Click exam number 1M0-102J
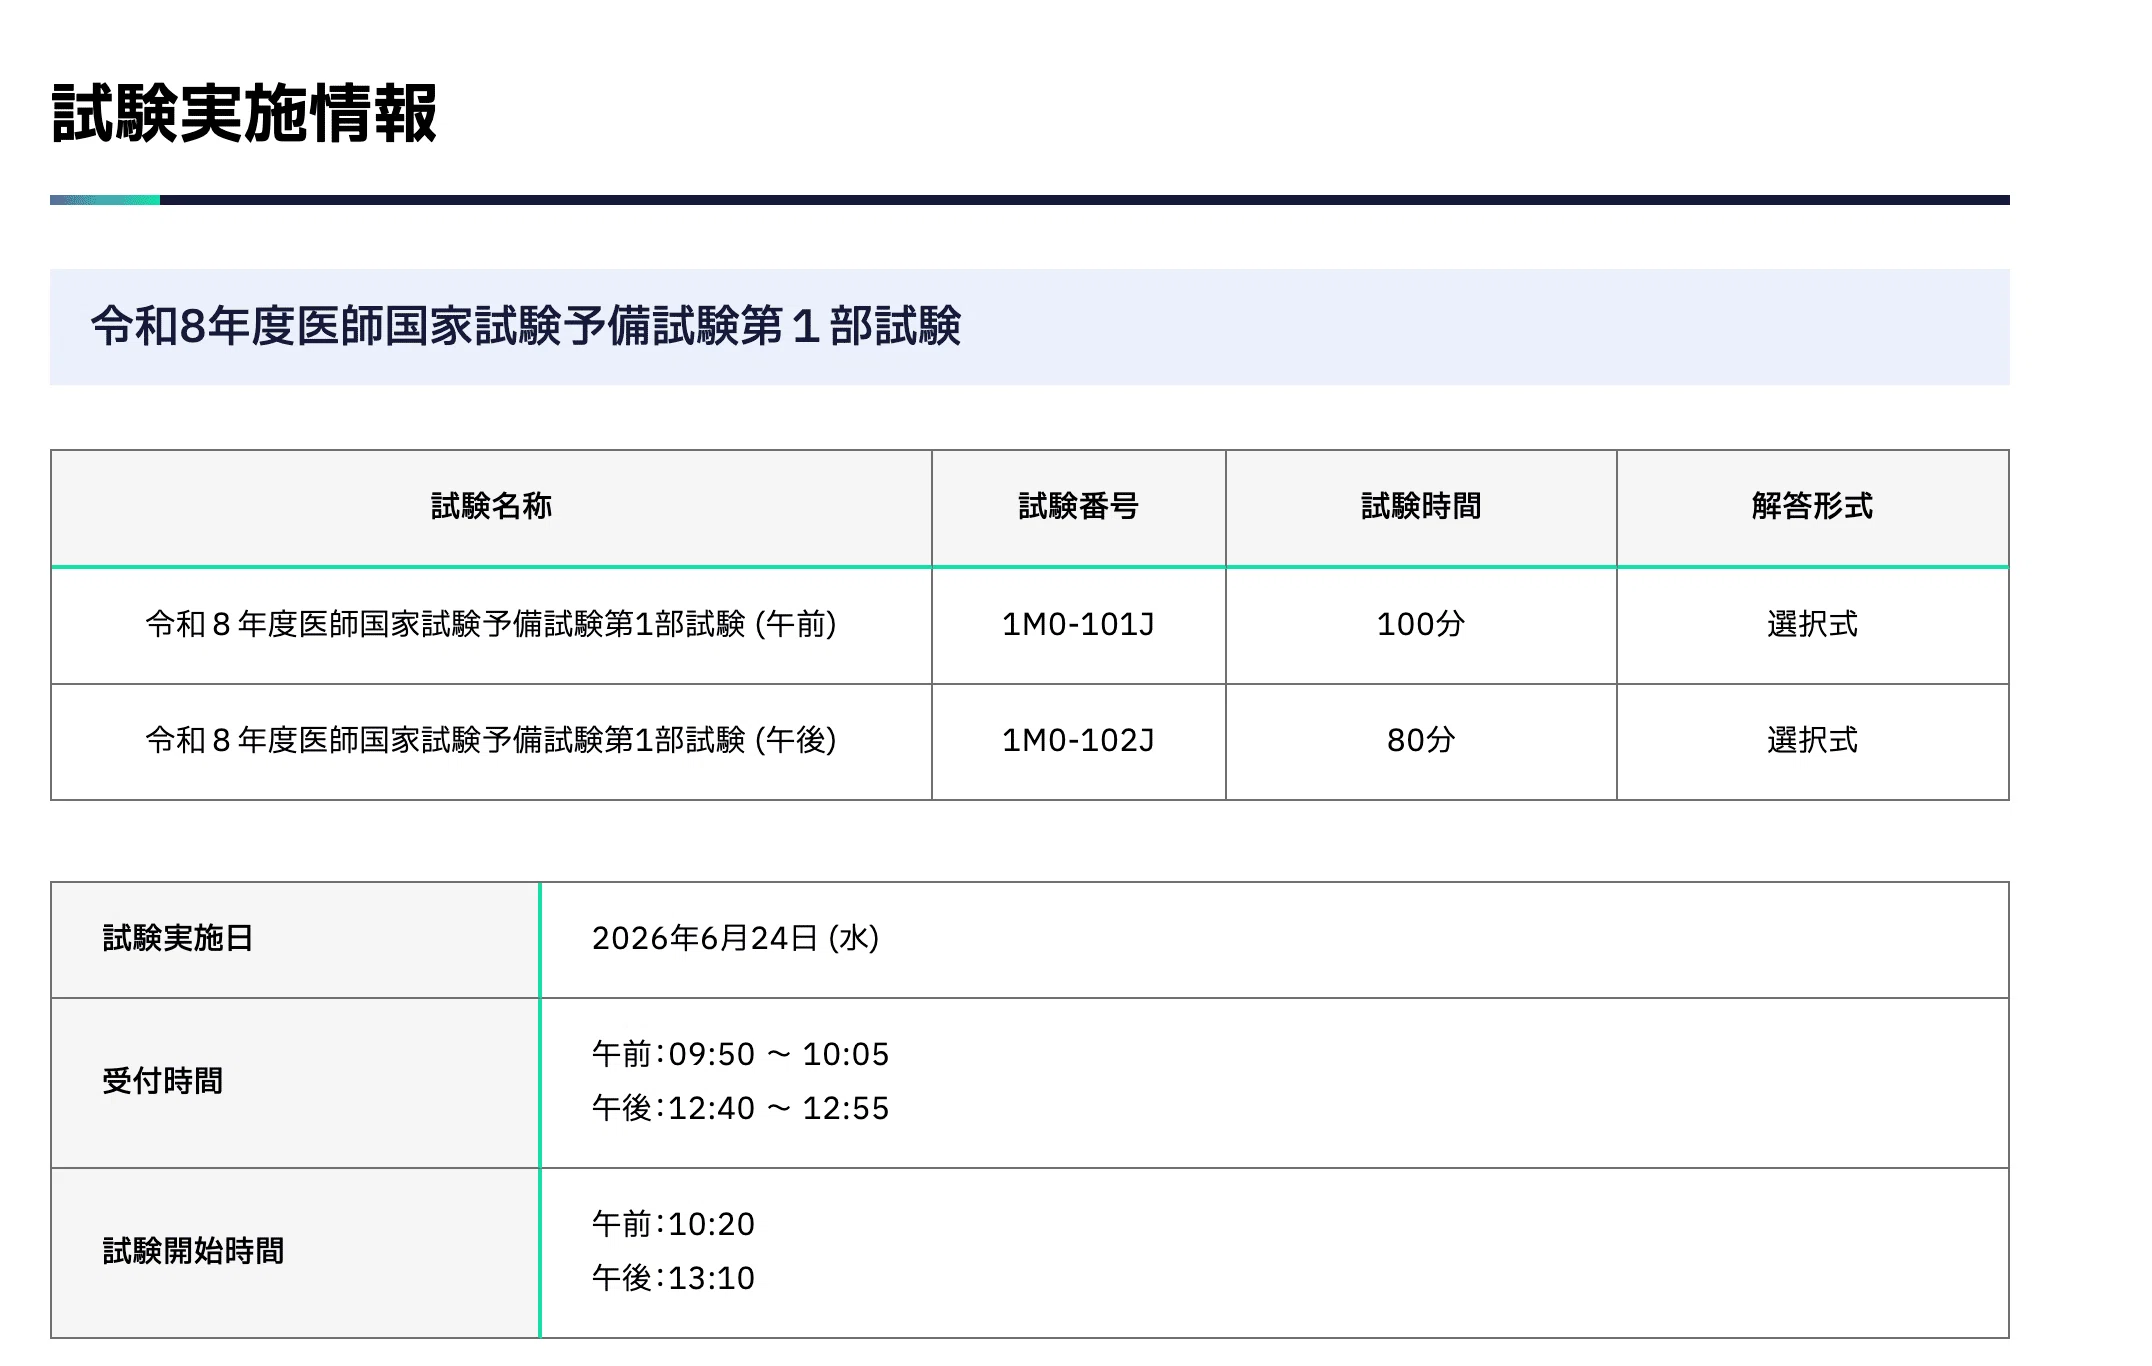Screen dimensions: 2152x1366 (1078, 741)
